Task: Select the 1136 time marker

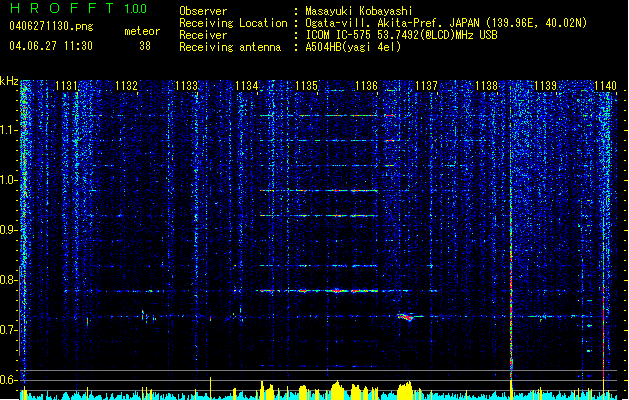Action: 367,86
